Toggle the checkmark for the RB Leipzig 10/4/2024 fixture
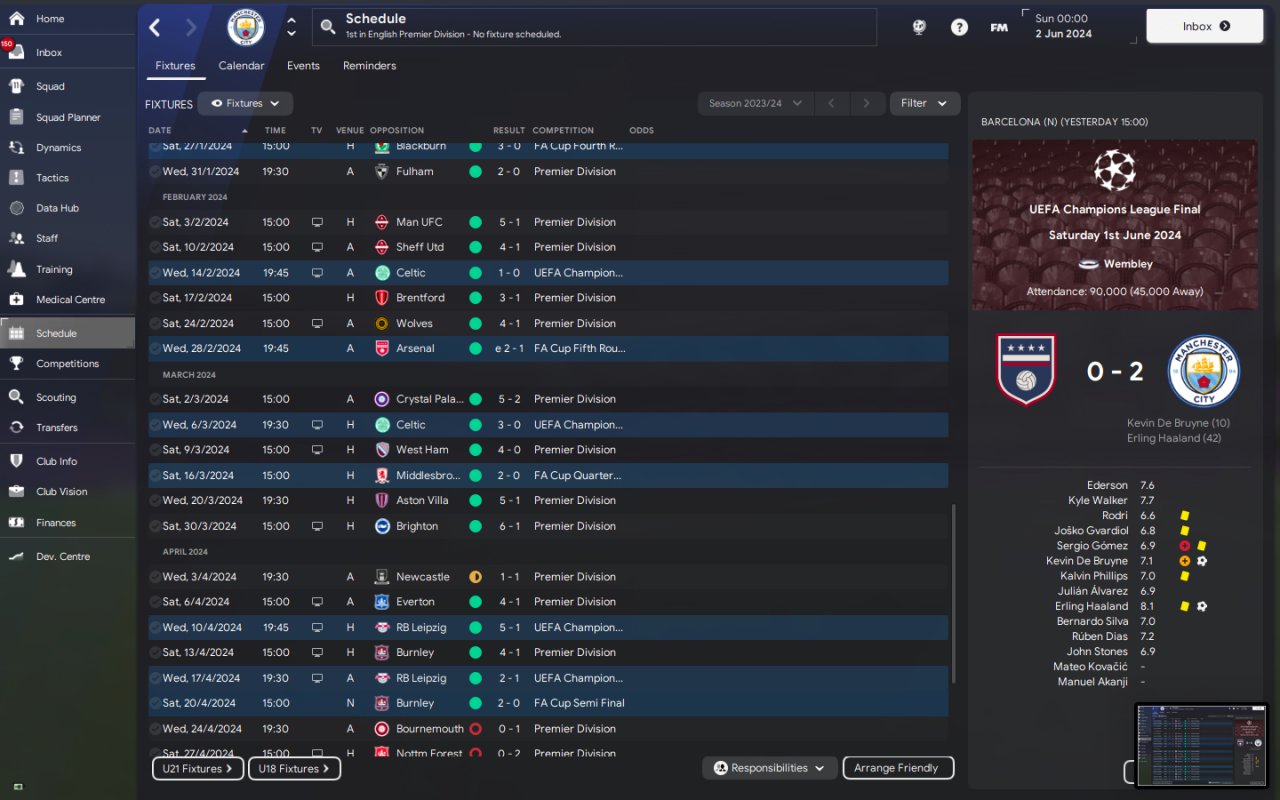The height and width of the screenshot is (800, 1280). (155, 628)
